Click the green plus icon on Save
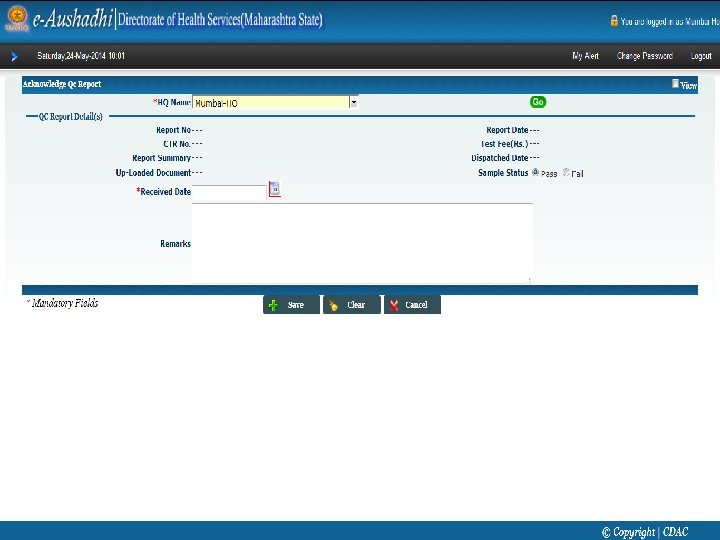 click(273, 305)
